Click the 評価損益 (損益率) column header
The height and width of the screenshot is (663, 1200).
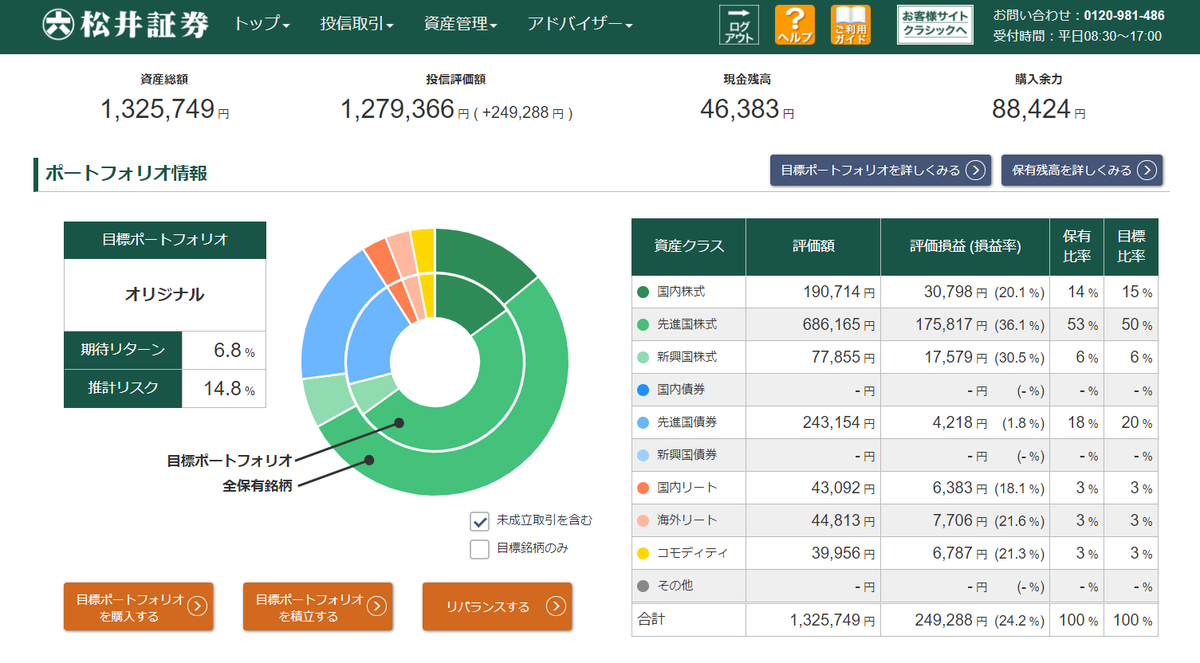pos(965,247)
